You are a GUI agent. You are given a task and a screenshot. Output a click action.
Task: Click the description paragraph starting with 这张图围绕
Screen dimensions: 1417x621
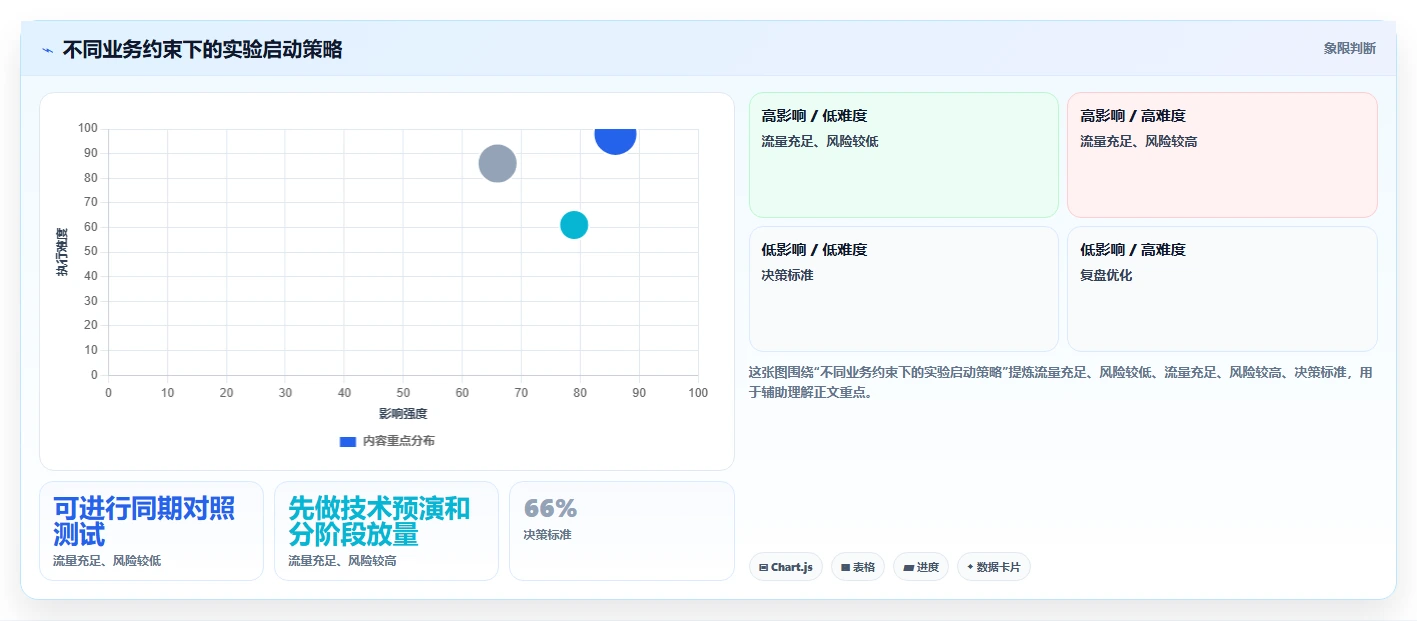1061,382
